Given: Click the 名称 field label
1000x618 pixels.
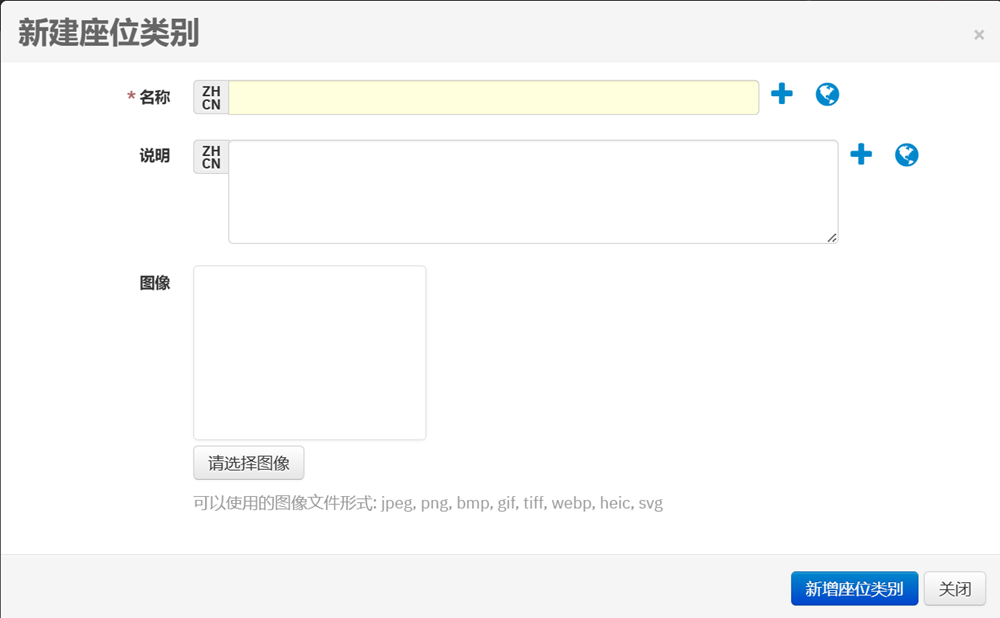Looking at the screenshot, I should pos(155,98).
